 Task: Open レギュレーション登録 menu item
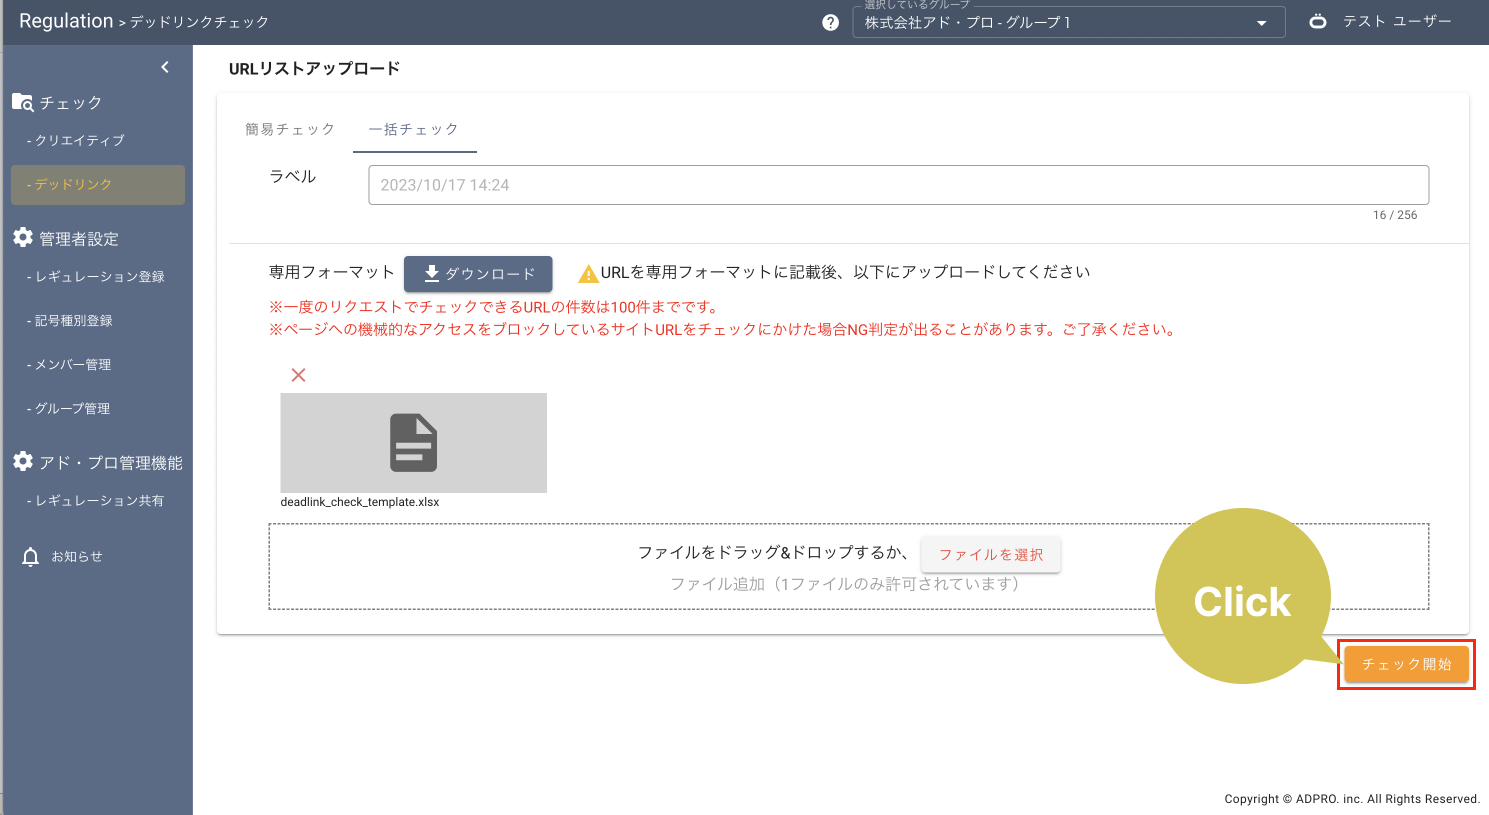click(x=99, y=277)
